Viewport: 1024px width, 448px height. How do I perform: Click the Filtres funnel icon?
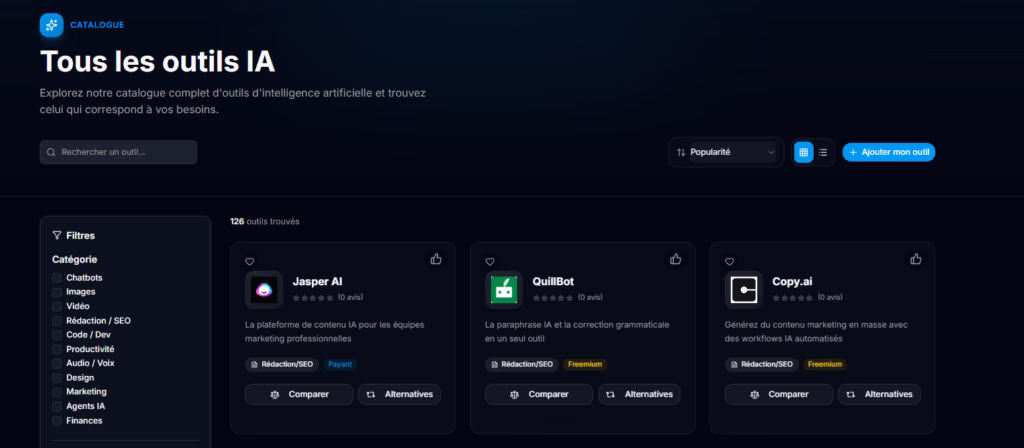[57, 235]
